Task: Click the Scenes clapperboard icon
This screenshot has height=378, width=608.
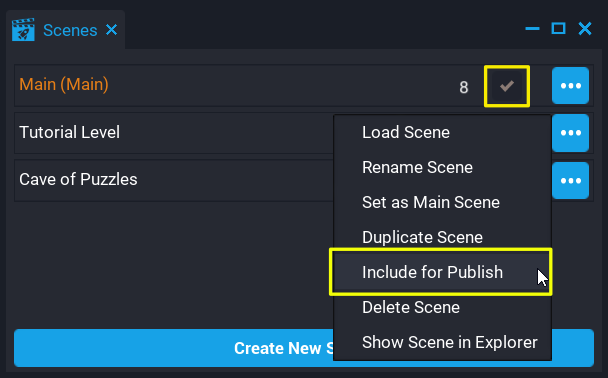Action: point(23,29)
